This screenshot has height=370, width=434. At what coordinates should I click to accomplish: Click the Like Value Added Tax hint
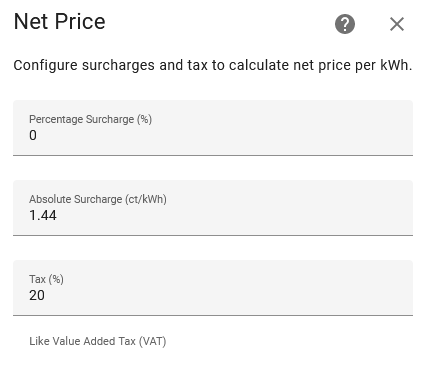tap(97, 341)
